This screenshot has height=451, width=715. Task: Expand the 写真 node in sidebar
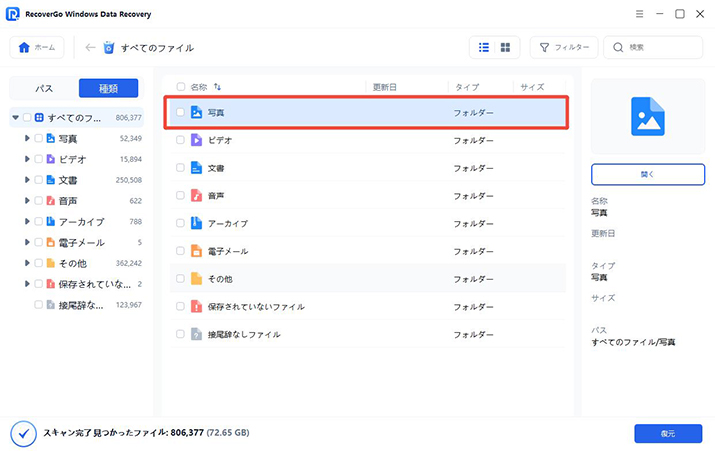(27, 138)
